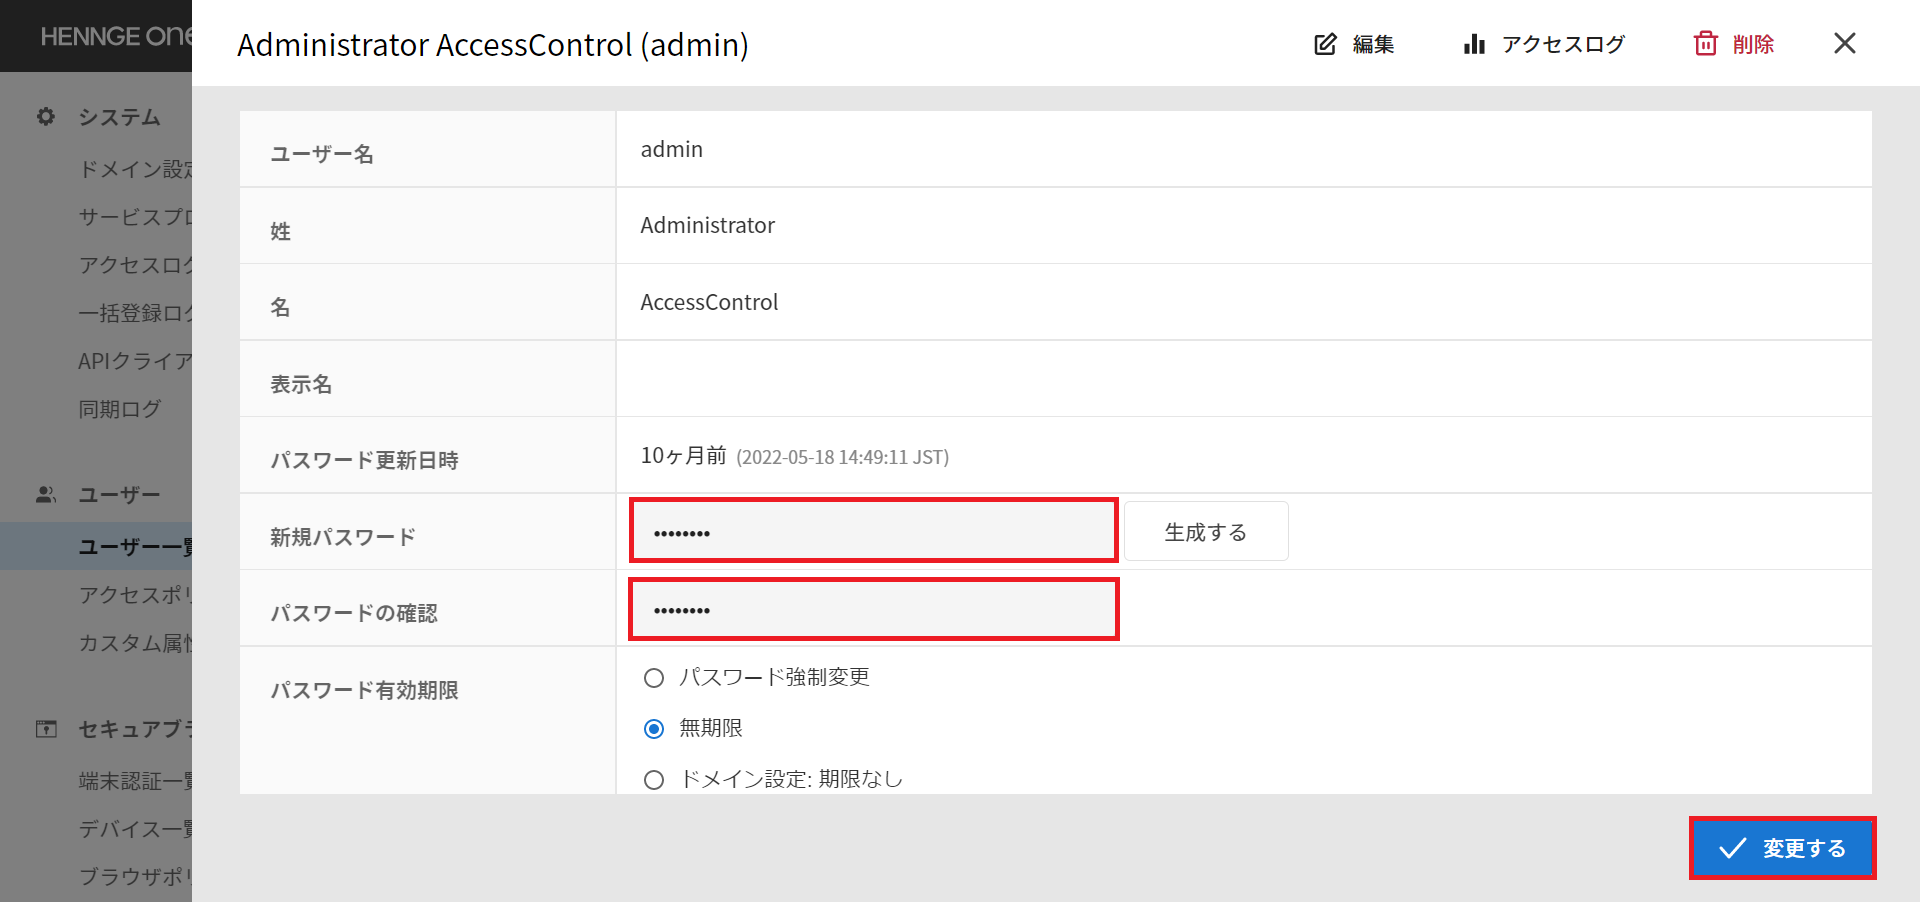The height and width of the screenshot is (902, 1920).
Task: Open the ドメイン設定 sidebar menu item
Action: 135,169
